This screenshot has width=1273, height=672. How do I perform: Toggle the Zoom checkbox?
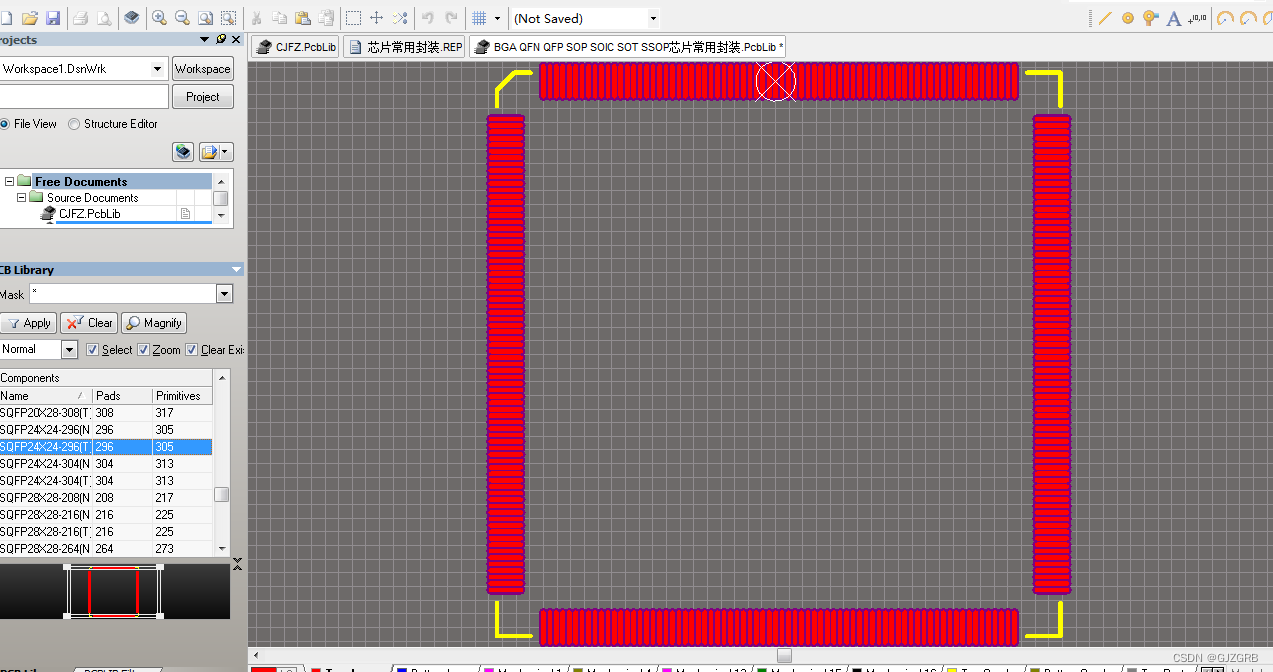(x=144, y=350)
